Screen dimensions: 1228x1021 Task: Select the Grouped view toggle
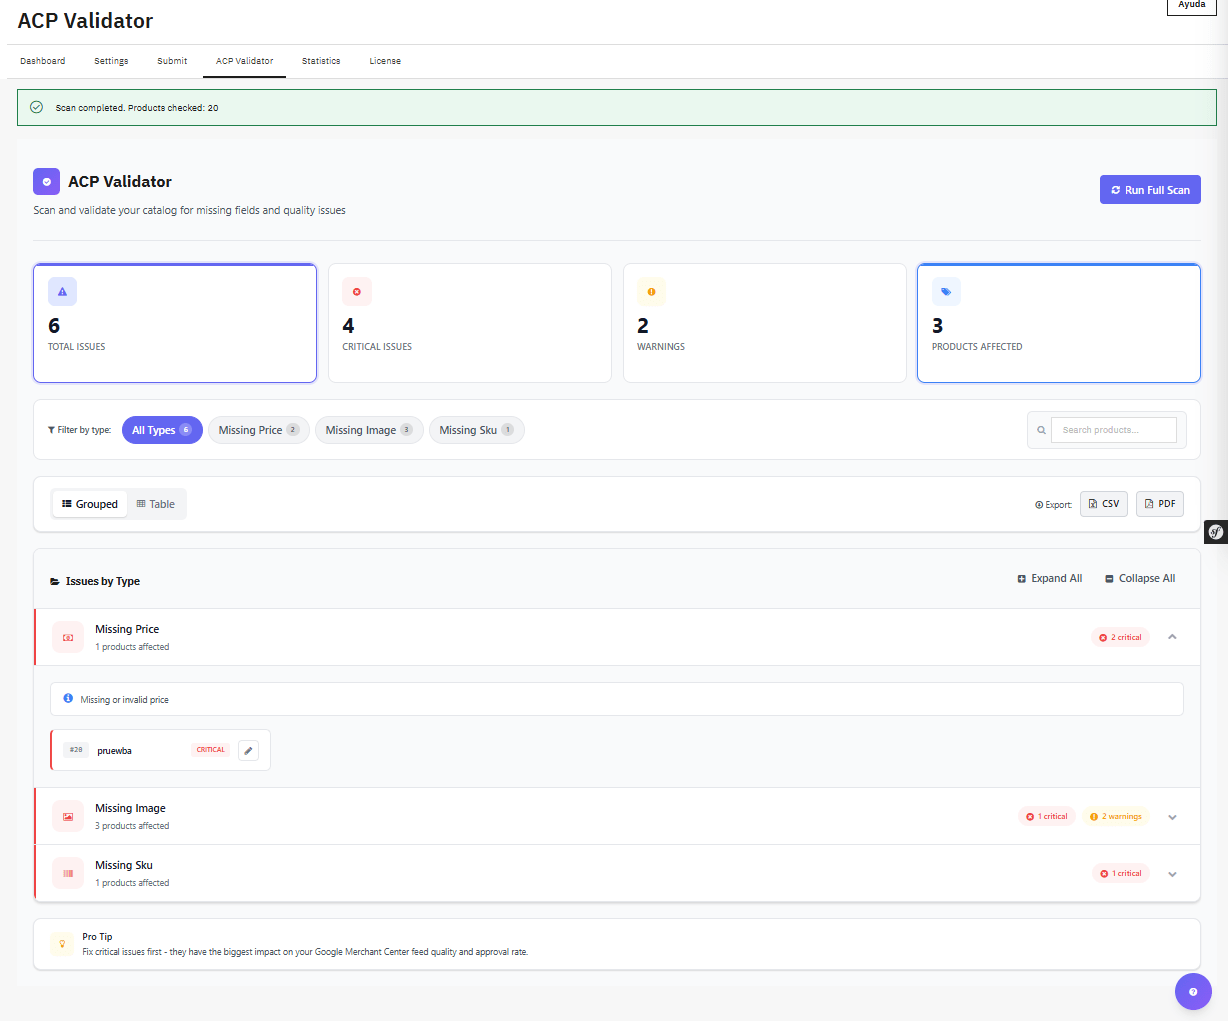pyautogui.click(x=90, y=504)
